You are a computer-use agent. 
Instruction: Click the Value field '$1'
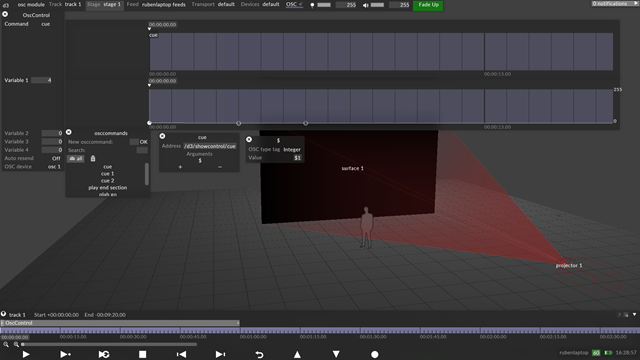297,158
